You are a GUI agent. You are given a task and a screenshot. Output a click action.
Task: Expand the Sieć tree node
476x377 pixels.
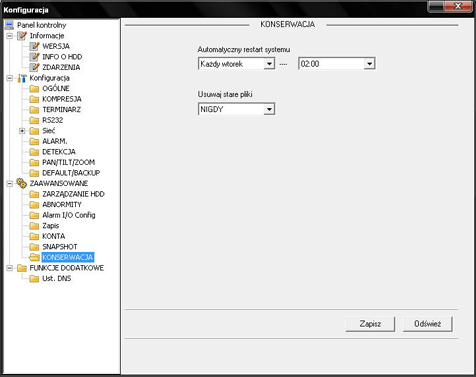(x=22, y=131)
